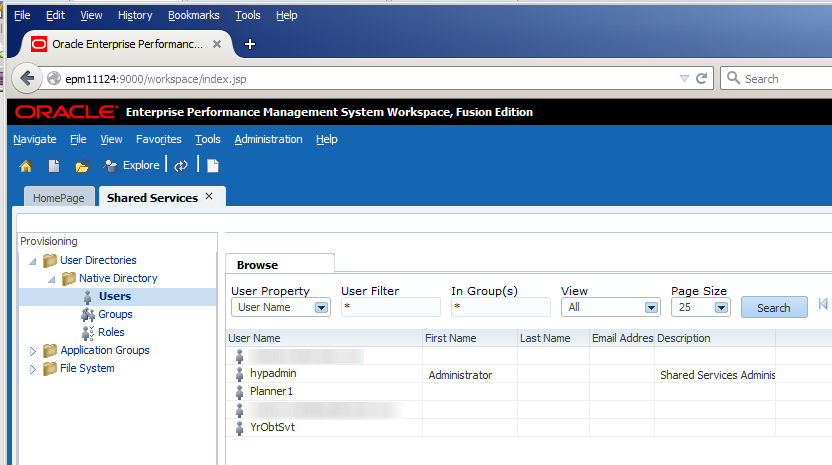Click the first page navigation icon
The width and height of the screenshot is (832, 465).
click(822, 304)
